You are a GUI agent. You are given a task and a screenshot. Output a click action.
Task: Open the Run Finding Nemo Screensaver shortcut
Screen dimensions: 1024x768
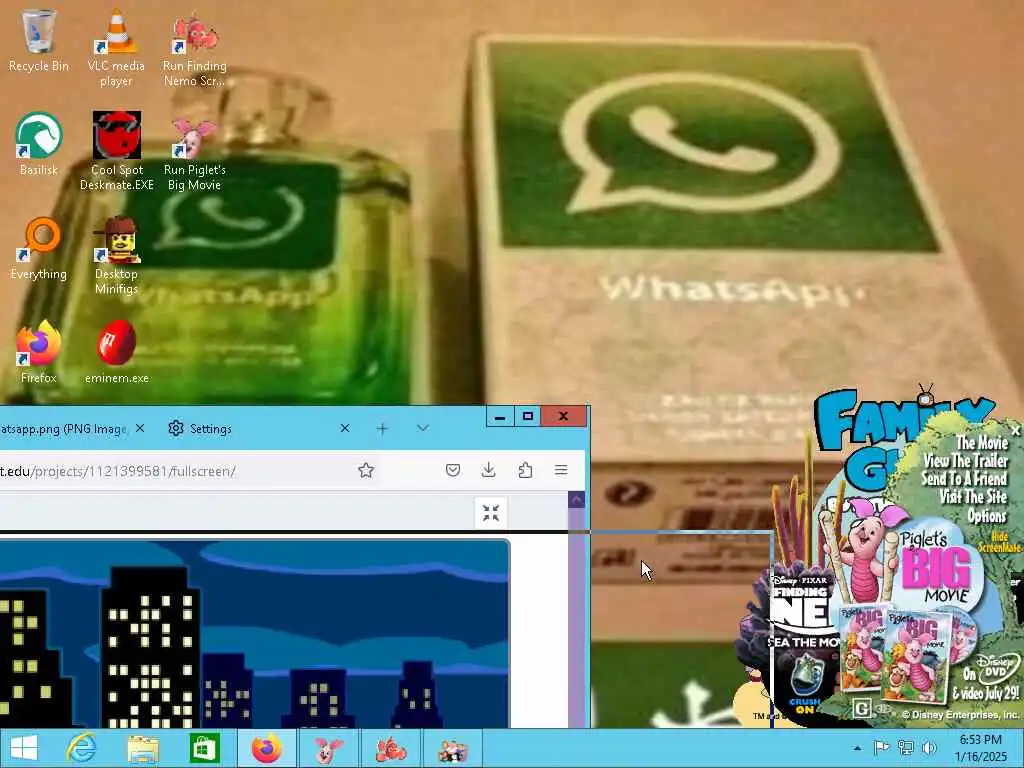click(195, 47)
